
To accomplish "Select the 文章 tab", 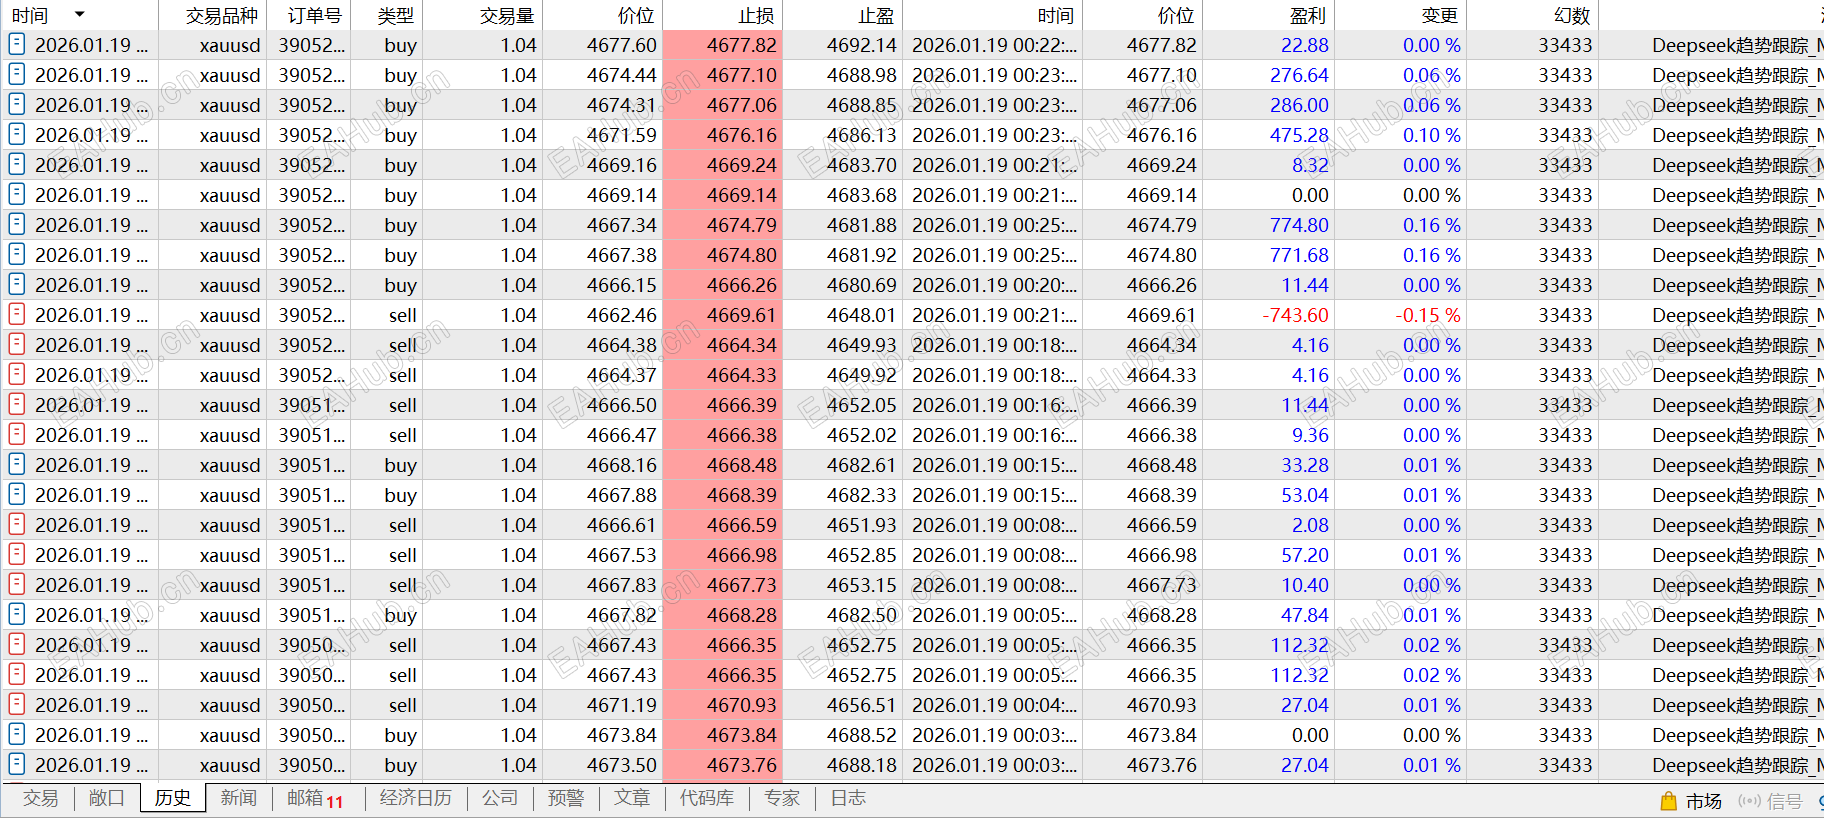I will 632,798.
